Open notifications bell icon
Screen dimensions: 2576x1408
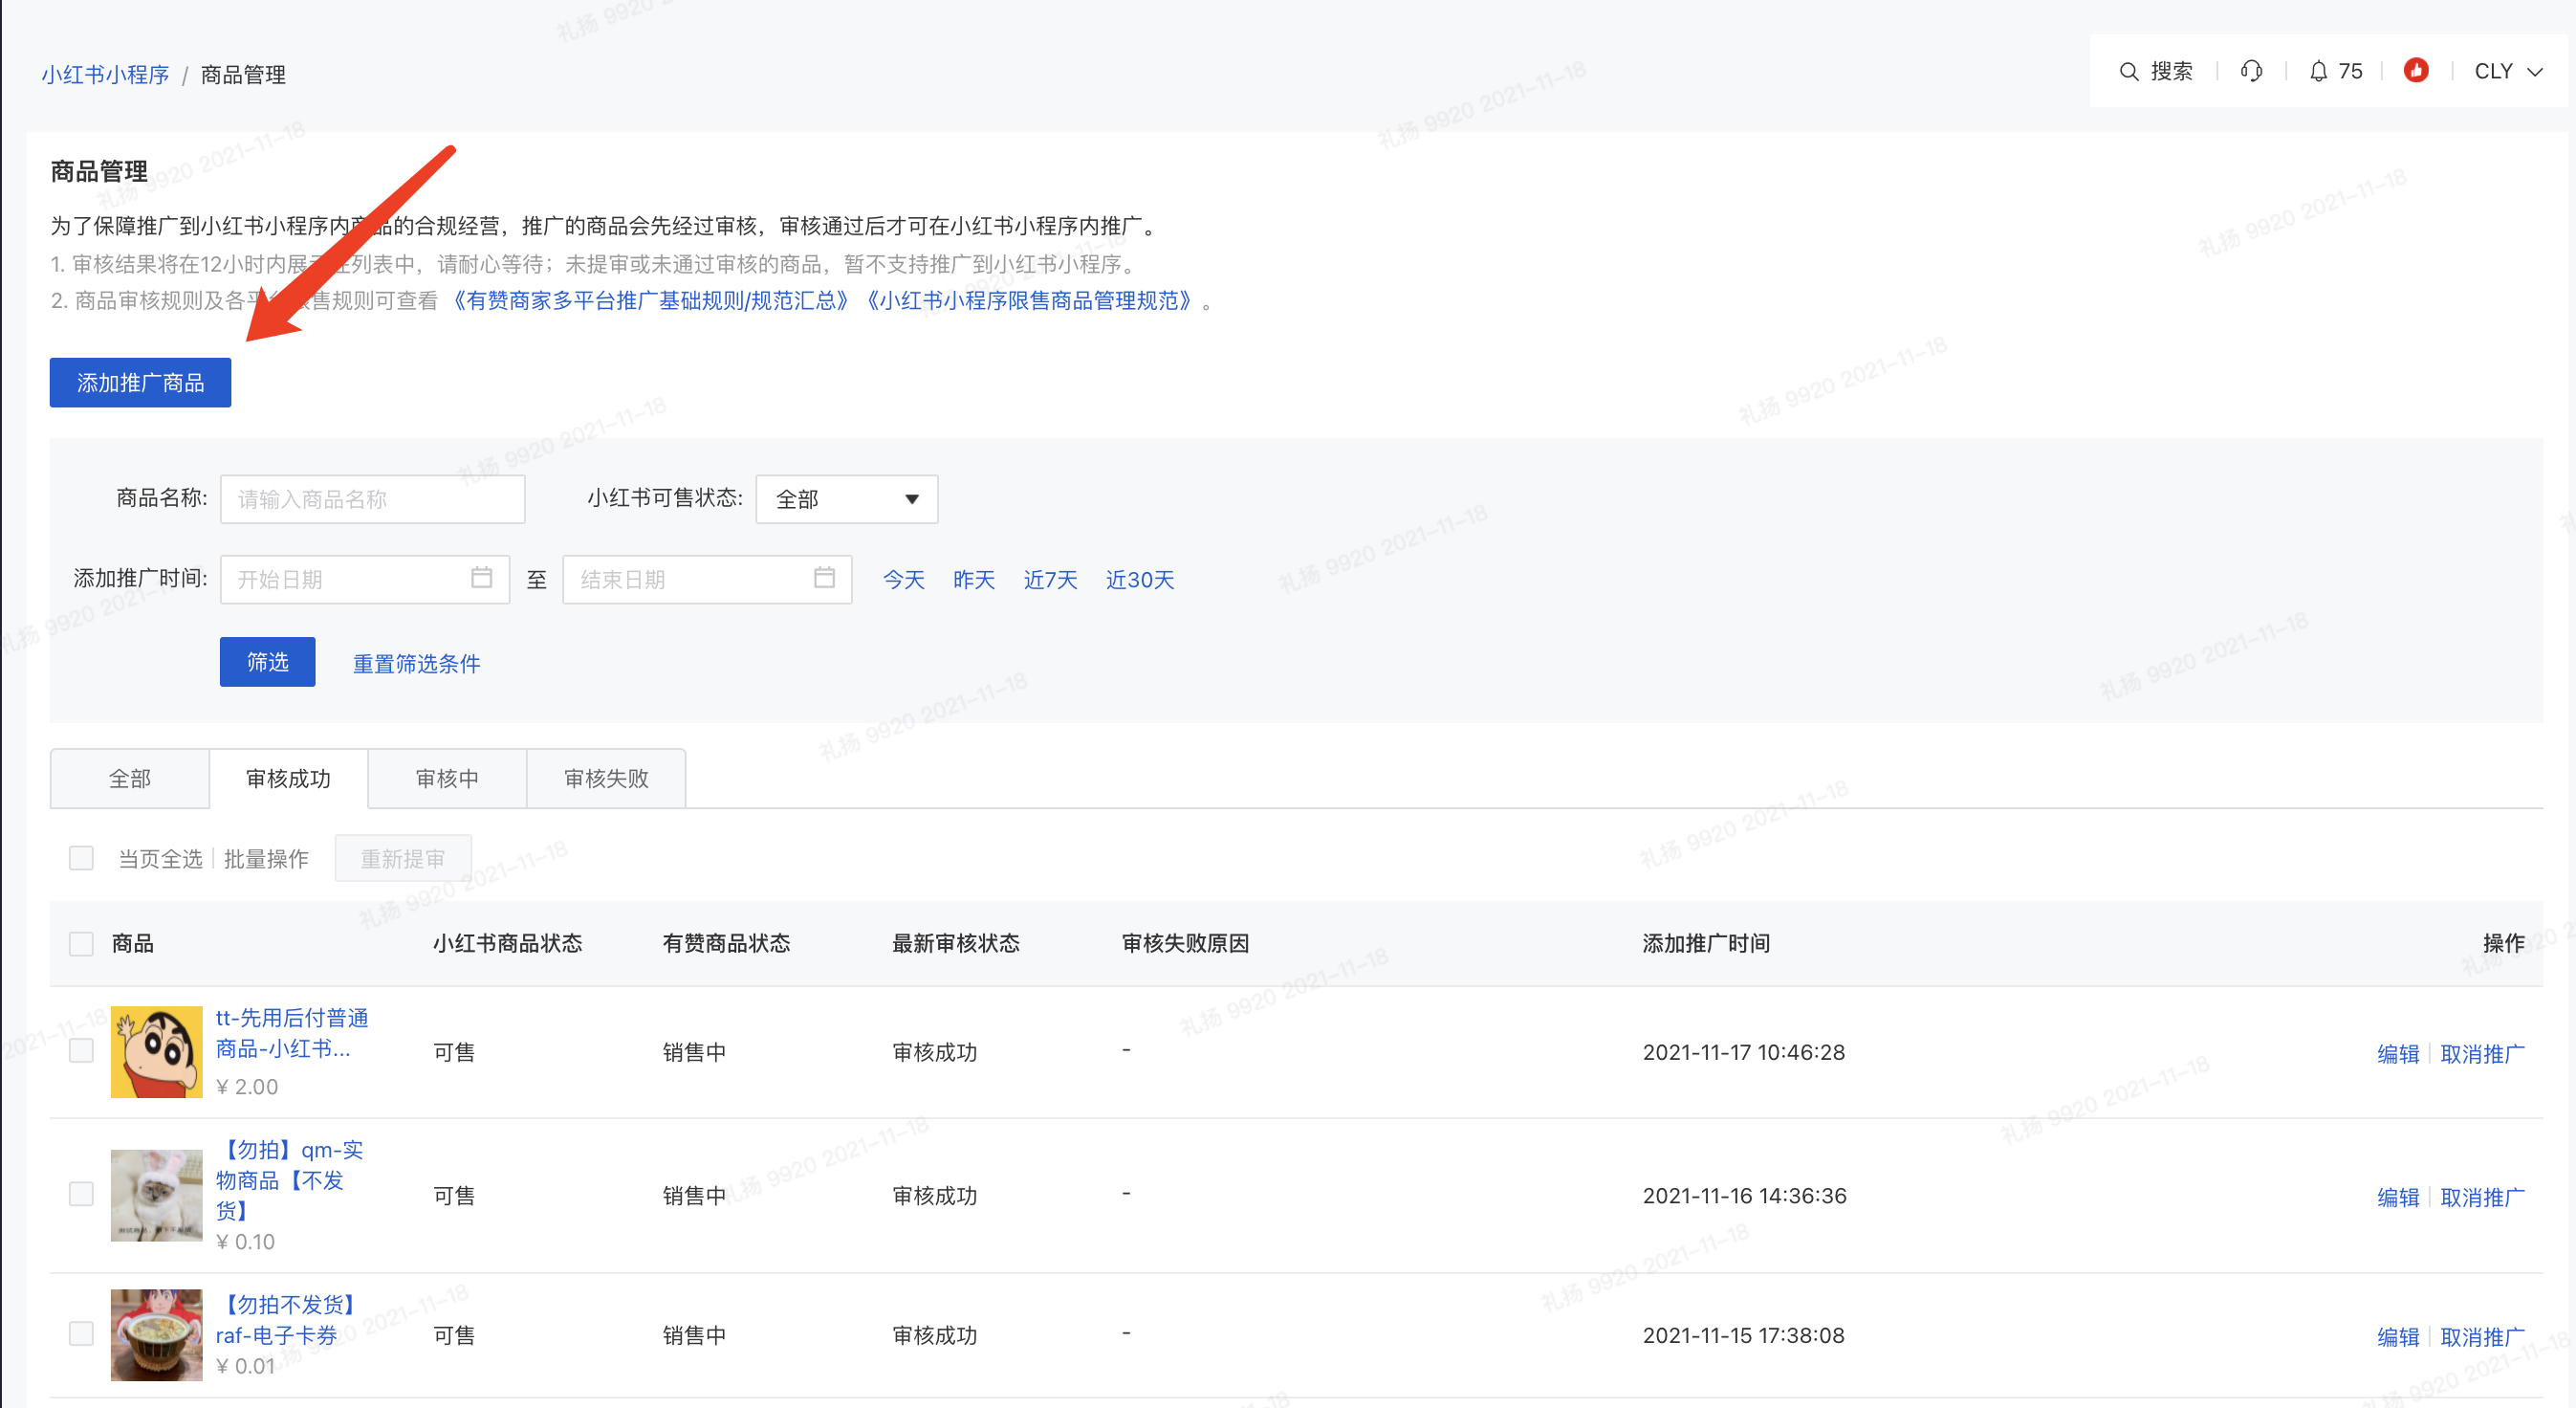[2318, 71]
